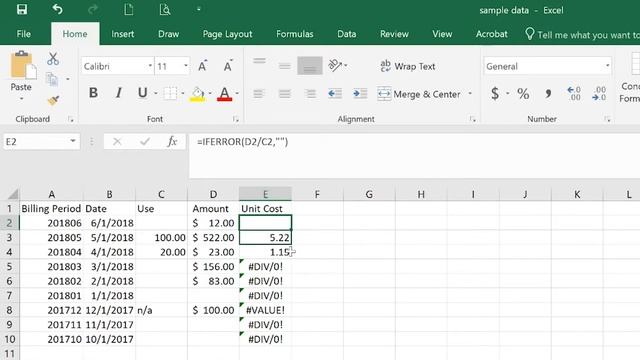640x360 pixels.
Task: Click the Paste clipboard icon
Action: (x=22, y=65)
